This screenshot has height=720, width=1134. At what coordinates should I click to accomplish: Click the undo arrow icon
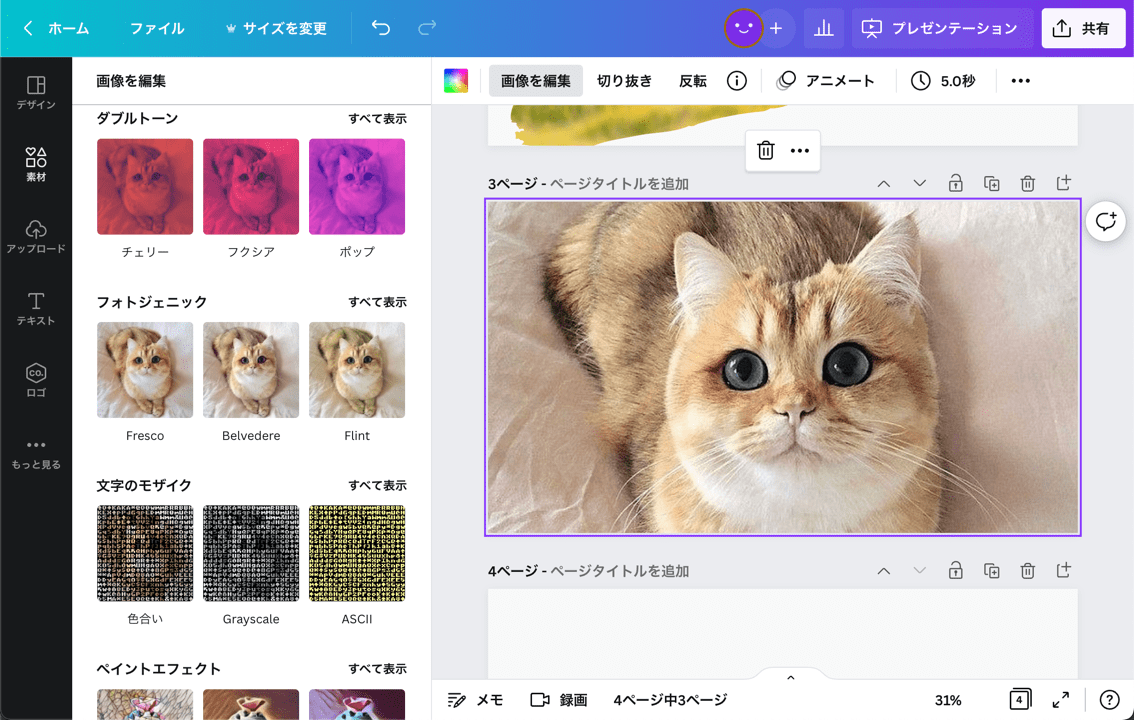click(x=381, y=28)
